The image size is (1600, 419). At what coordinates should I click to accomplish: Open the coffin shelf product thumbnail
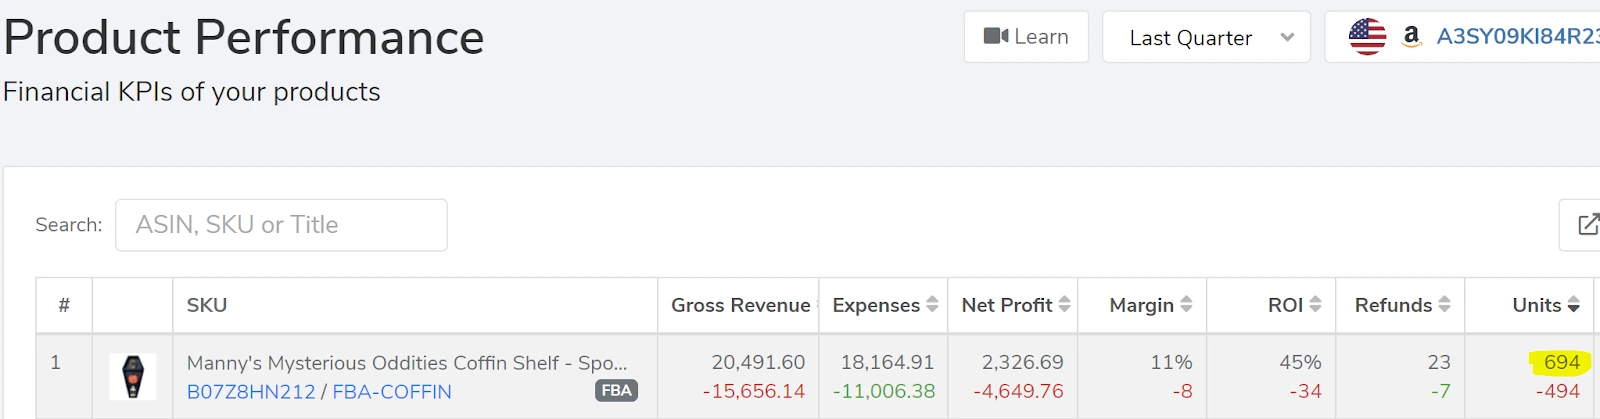click(x=133, y=377)
